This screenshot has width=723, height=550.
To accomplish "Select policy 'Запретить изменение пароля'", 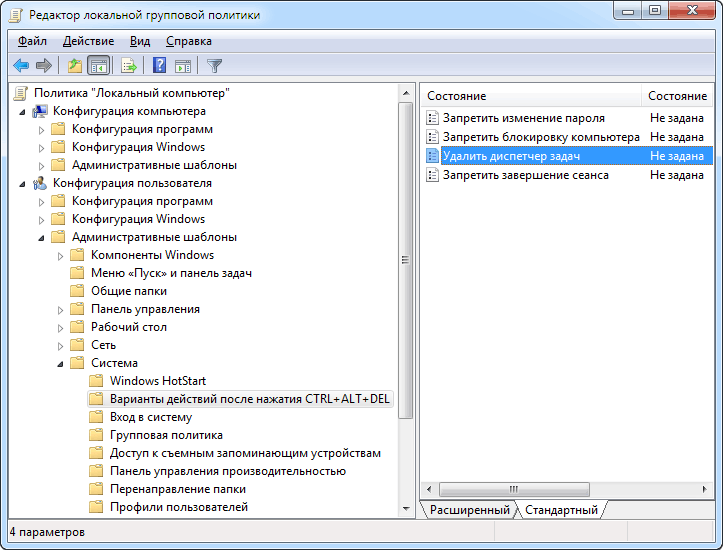I will [523, 118].
